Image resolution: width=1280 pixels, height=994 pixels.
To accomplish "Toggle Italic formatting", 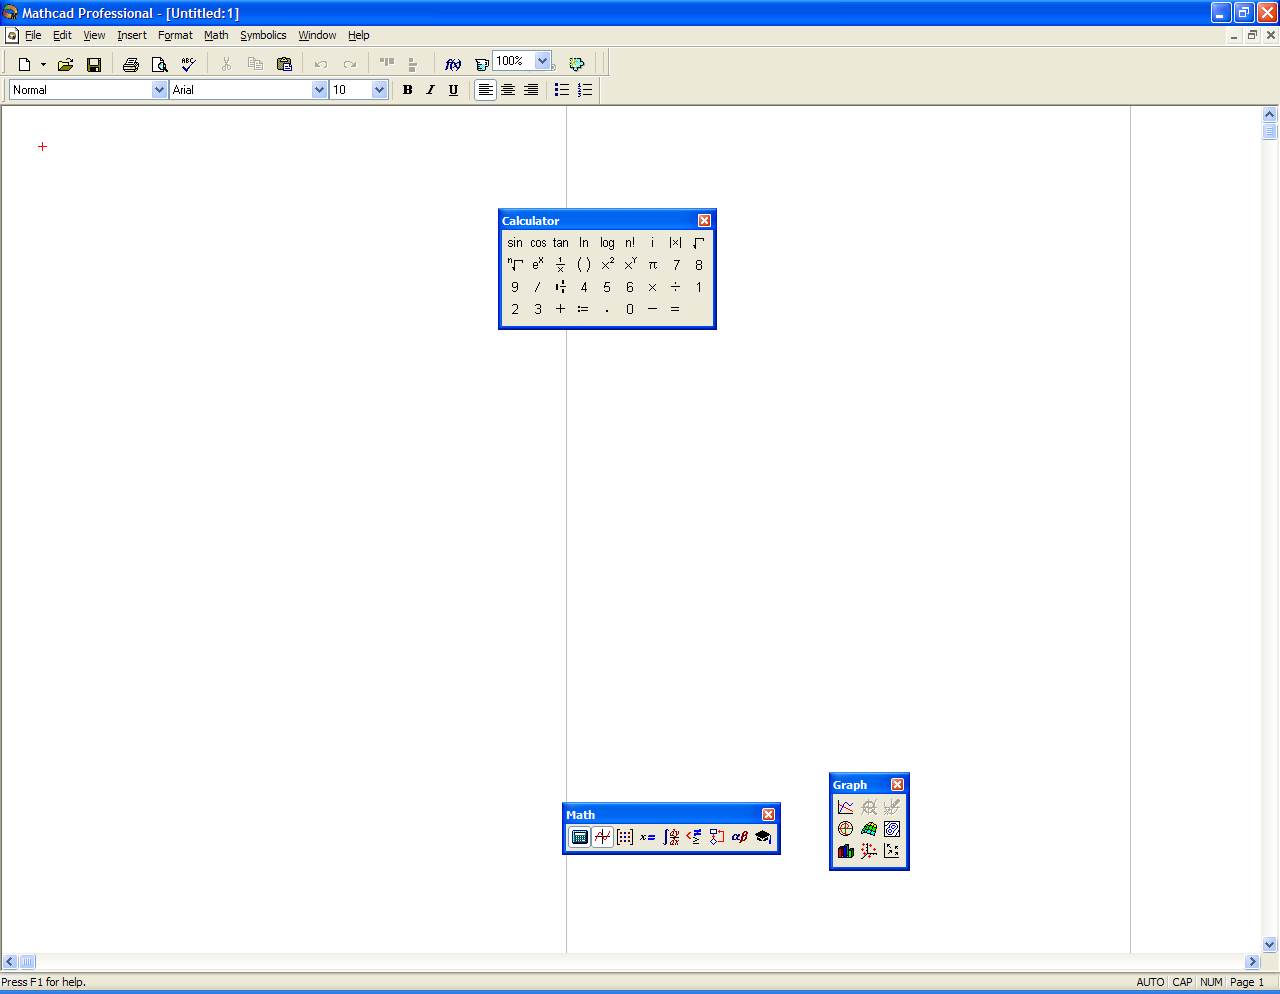I will point(430,90).
